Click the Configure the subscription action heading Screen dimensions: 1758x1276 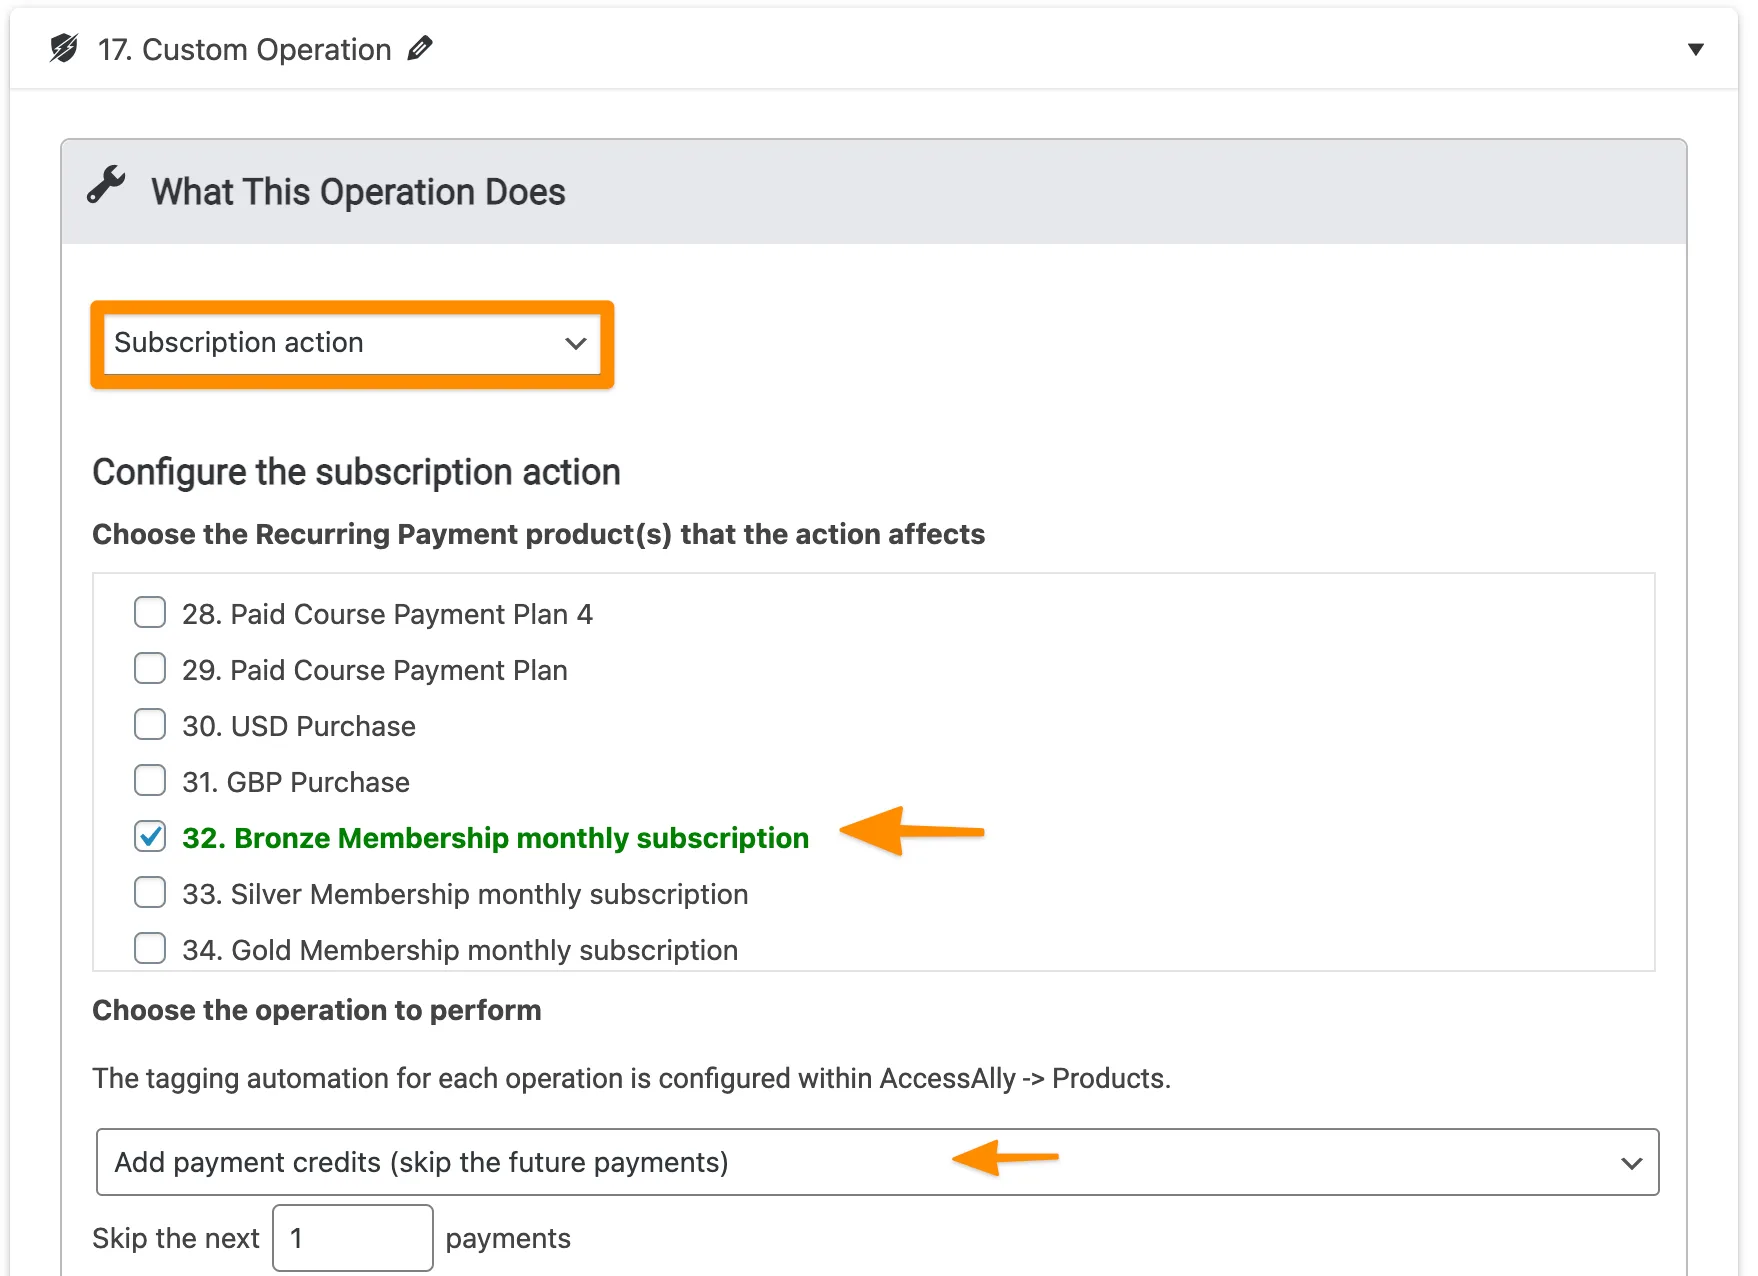pos(357,472)
